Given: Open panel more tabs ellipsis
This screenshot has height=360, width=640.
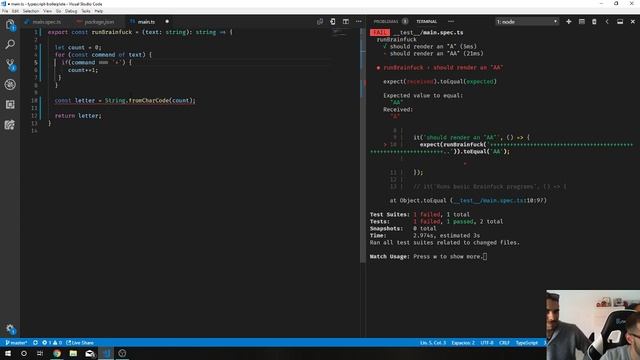Looking at the screenshot, I should pyautogui.click(x=451, y=22).
